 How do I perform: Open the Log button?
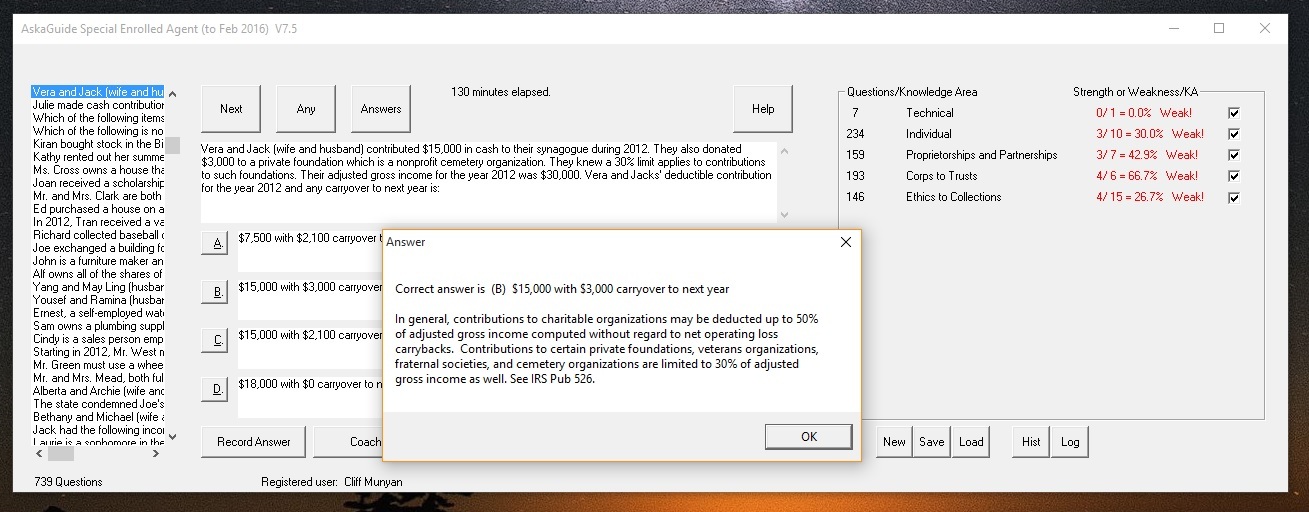click(1070, 442)
